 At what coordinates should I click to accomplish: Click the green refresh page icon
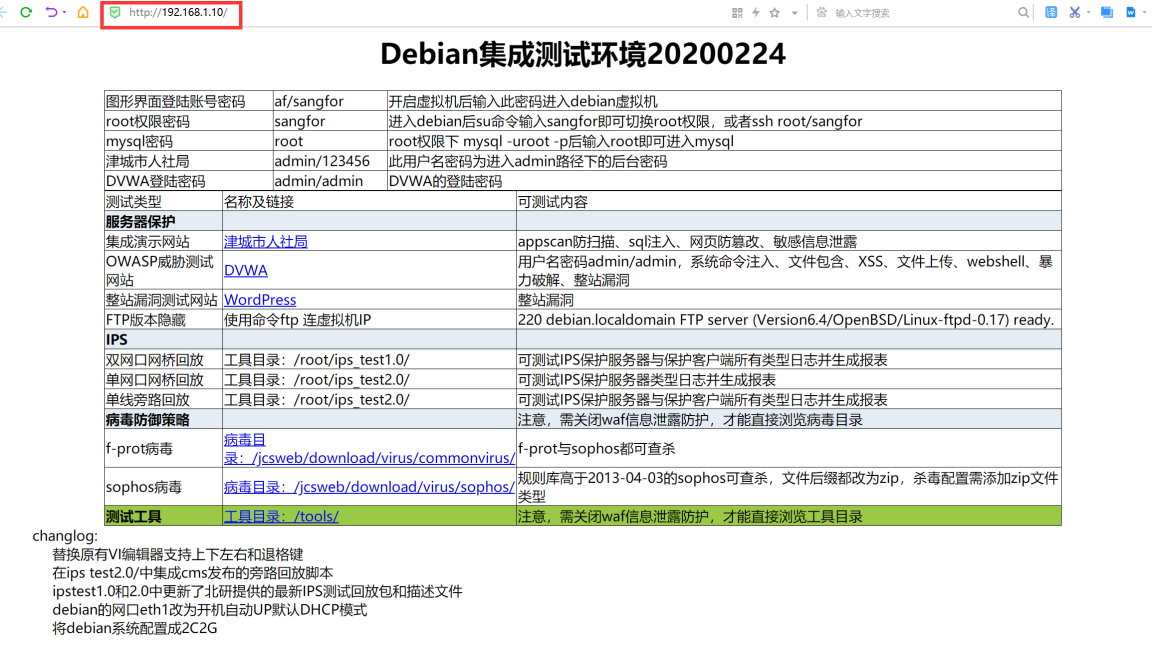click(26, 12)
